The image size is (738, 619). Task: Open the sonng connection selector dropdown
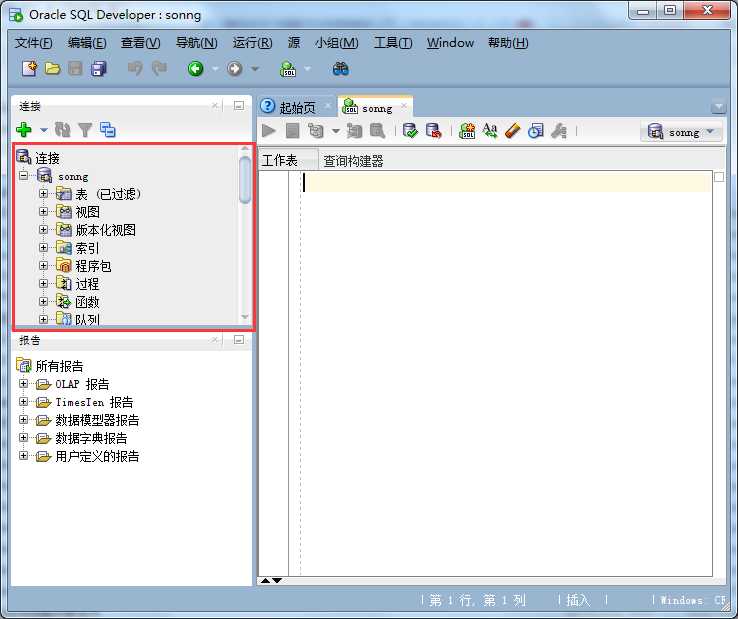[681, 132]
